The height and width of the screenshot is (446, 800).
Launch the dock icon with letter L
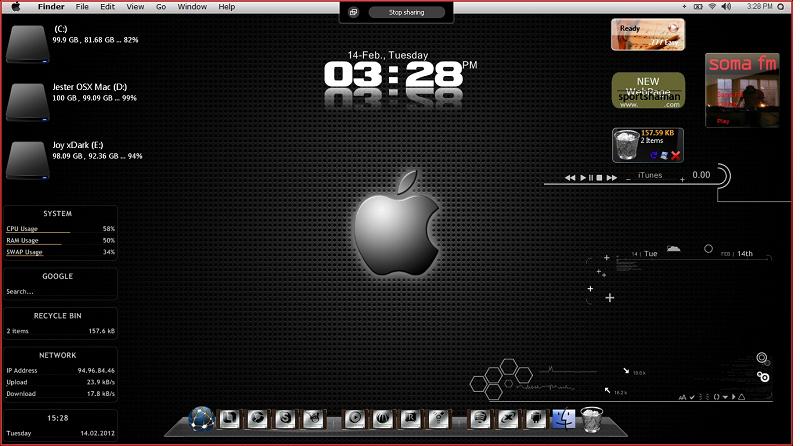coord(230,419)
